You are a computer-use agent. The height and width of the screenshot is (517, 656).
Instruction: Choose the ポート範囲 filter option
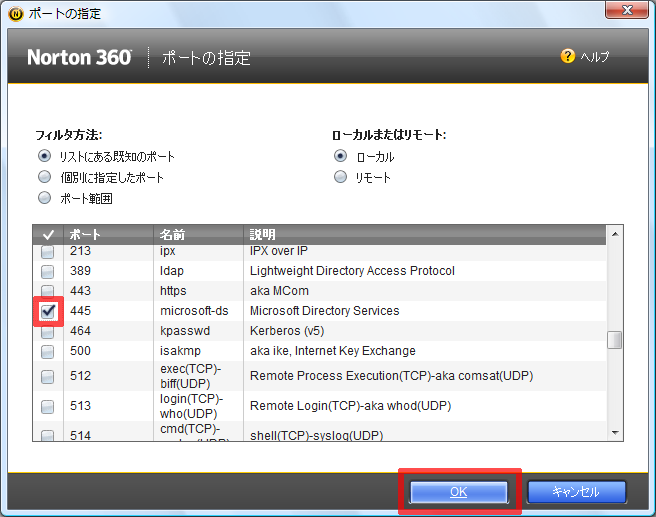point(44,198)
